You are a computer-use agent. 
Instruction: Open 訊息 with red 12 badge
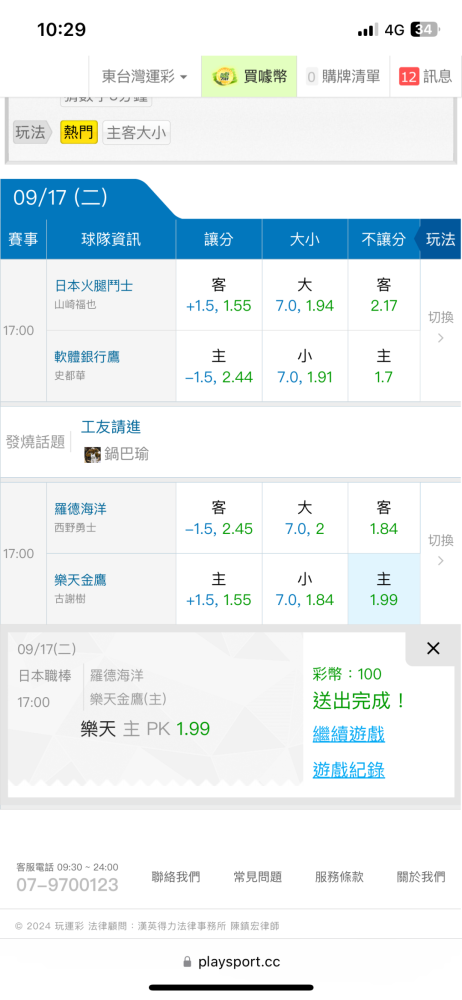(425, 77)
